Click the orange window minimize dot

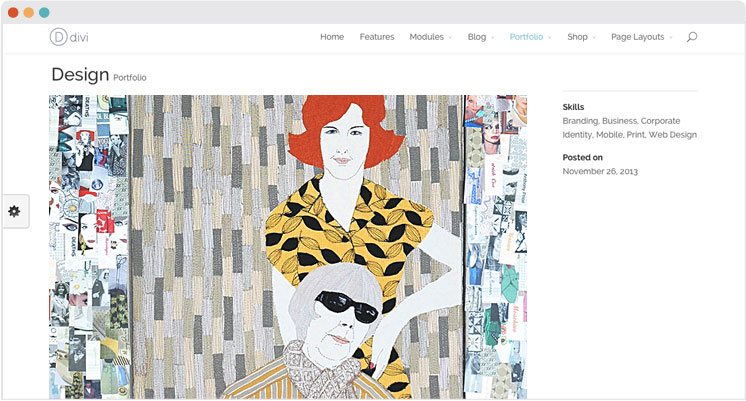tap(29, 12)
